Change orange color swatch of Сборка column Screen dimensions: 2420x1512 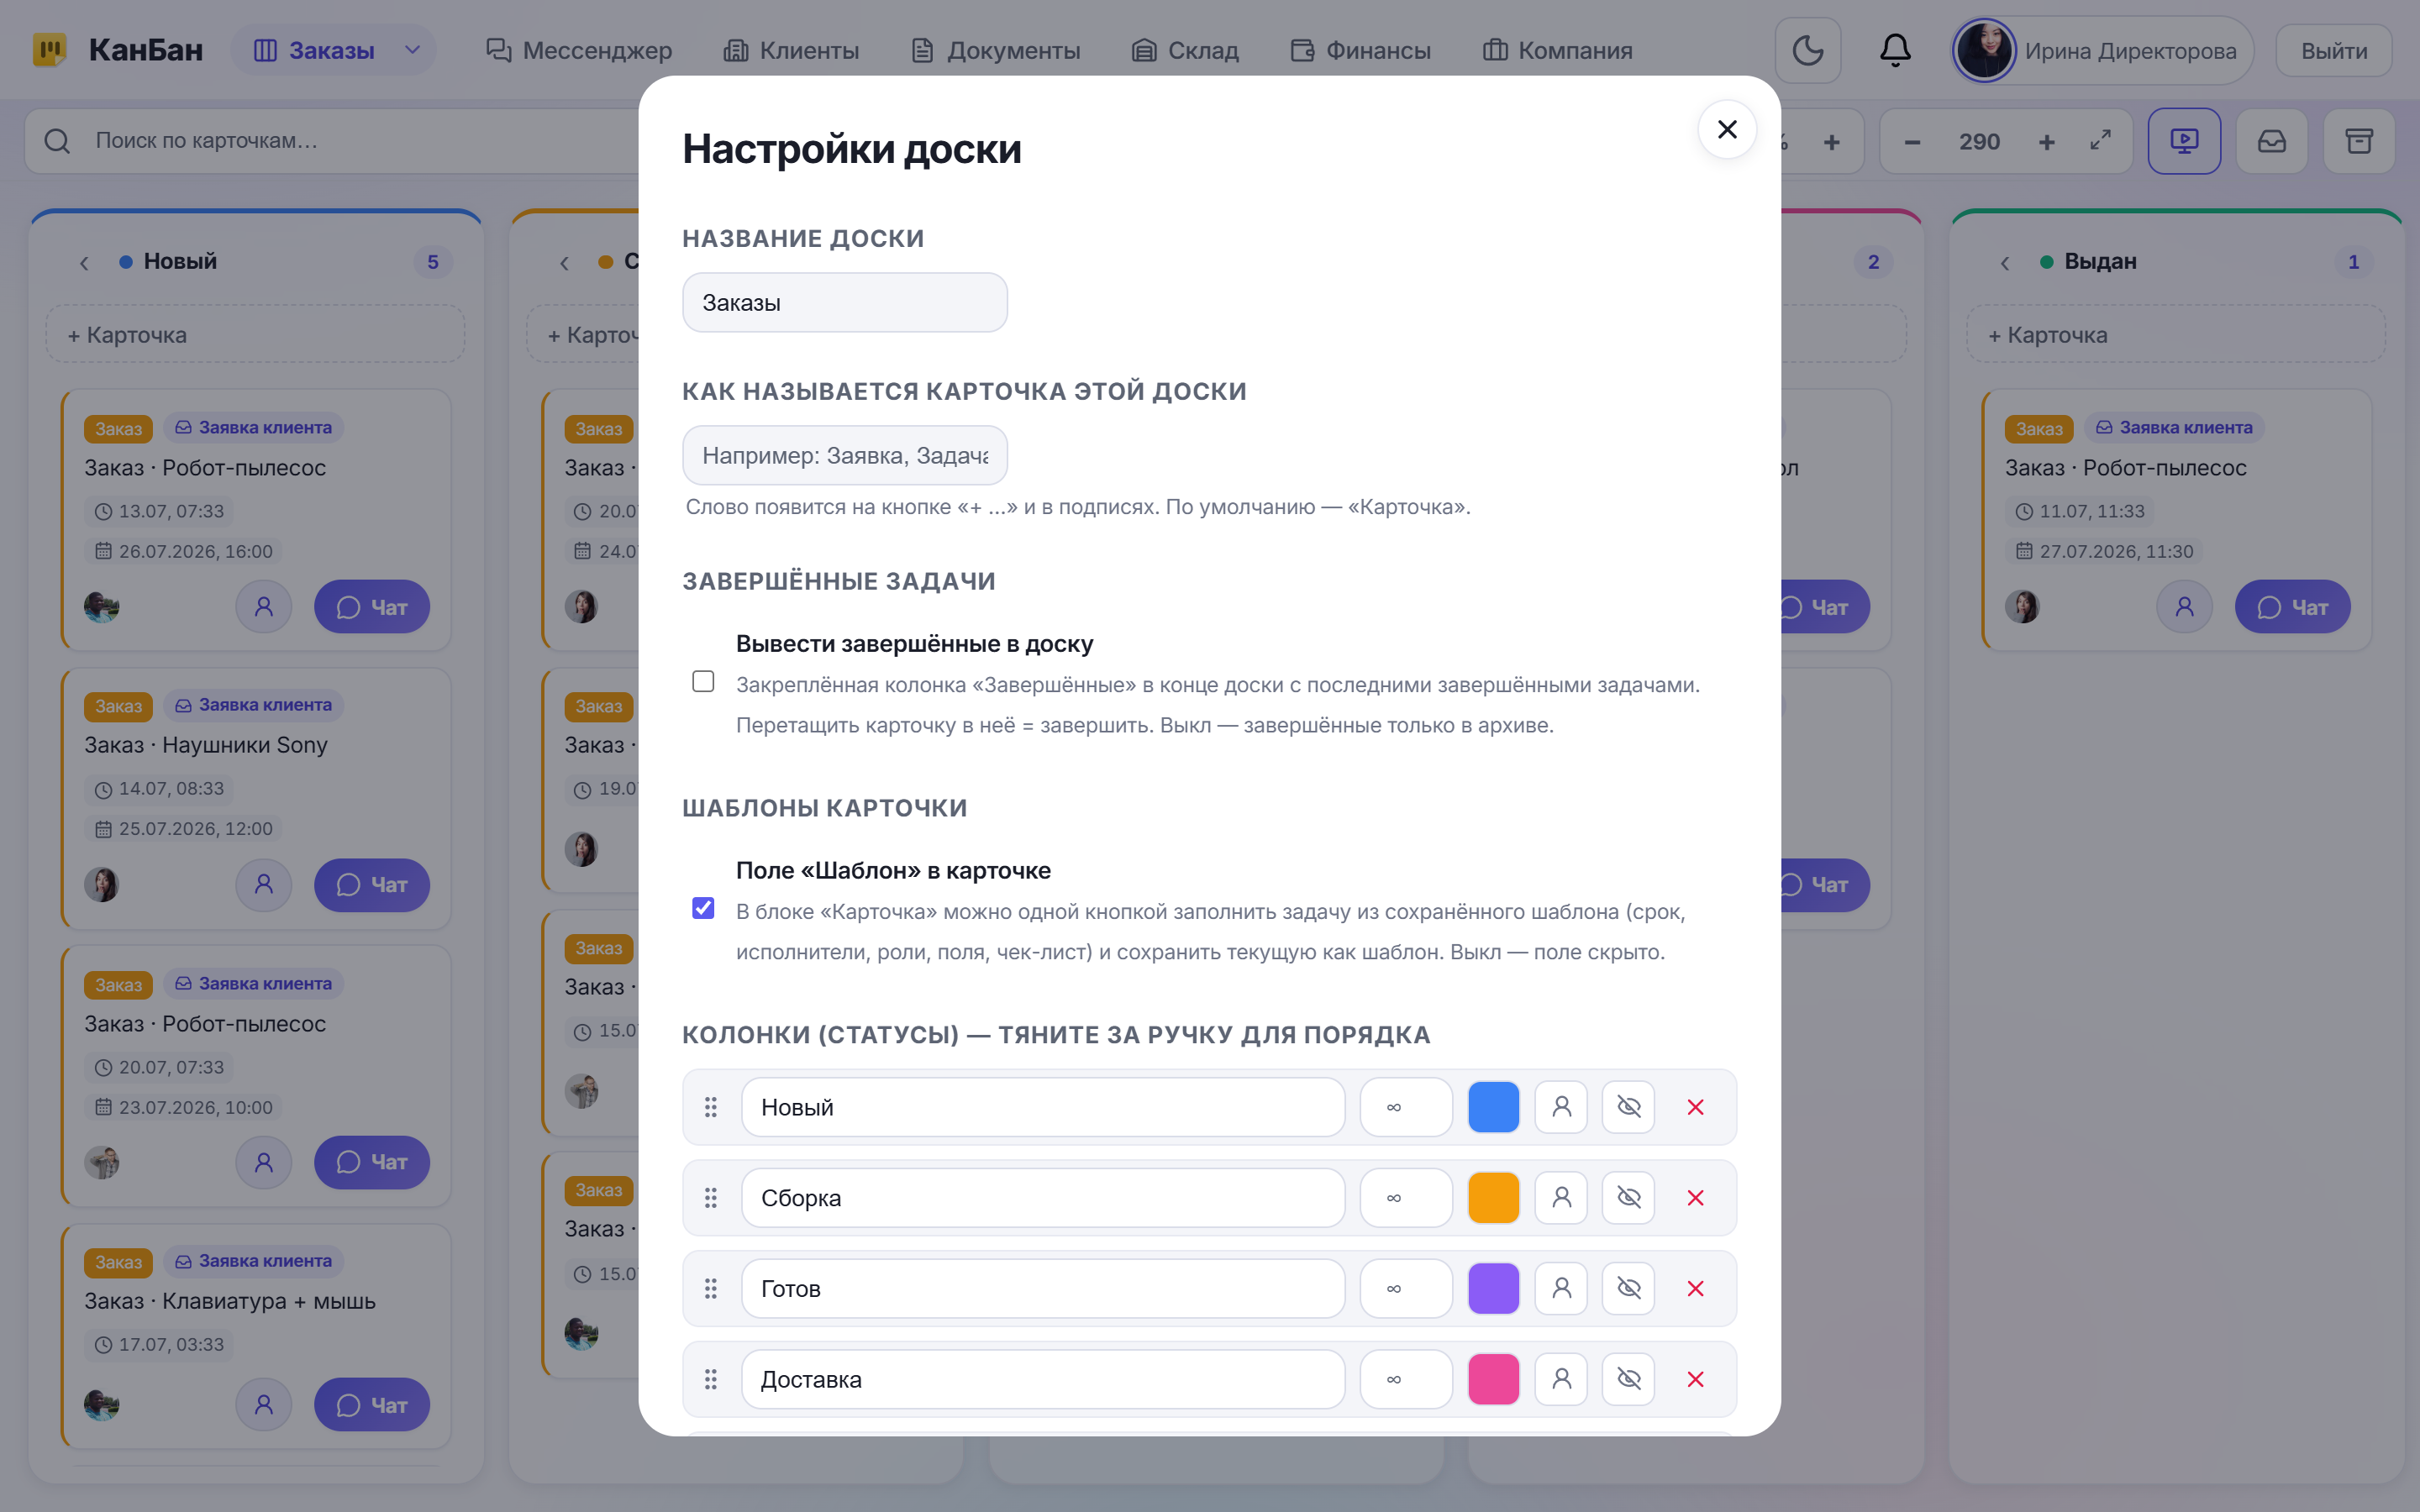click(1493, 1198)
